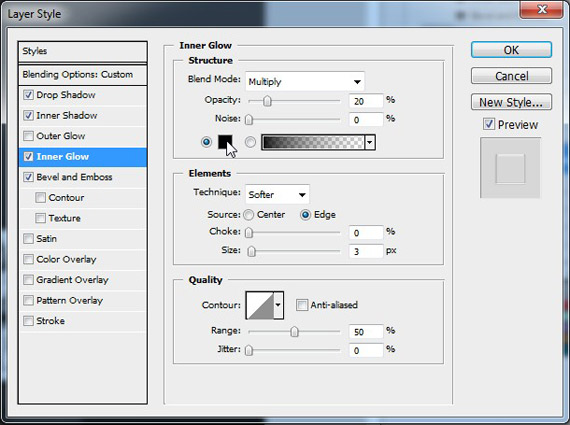
Task: Open the Satin settings label
Action: pyautogui.click(x=47, y=239)
